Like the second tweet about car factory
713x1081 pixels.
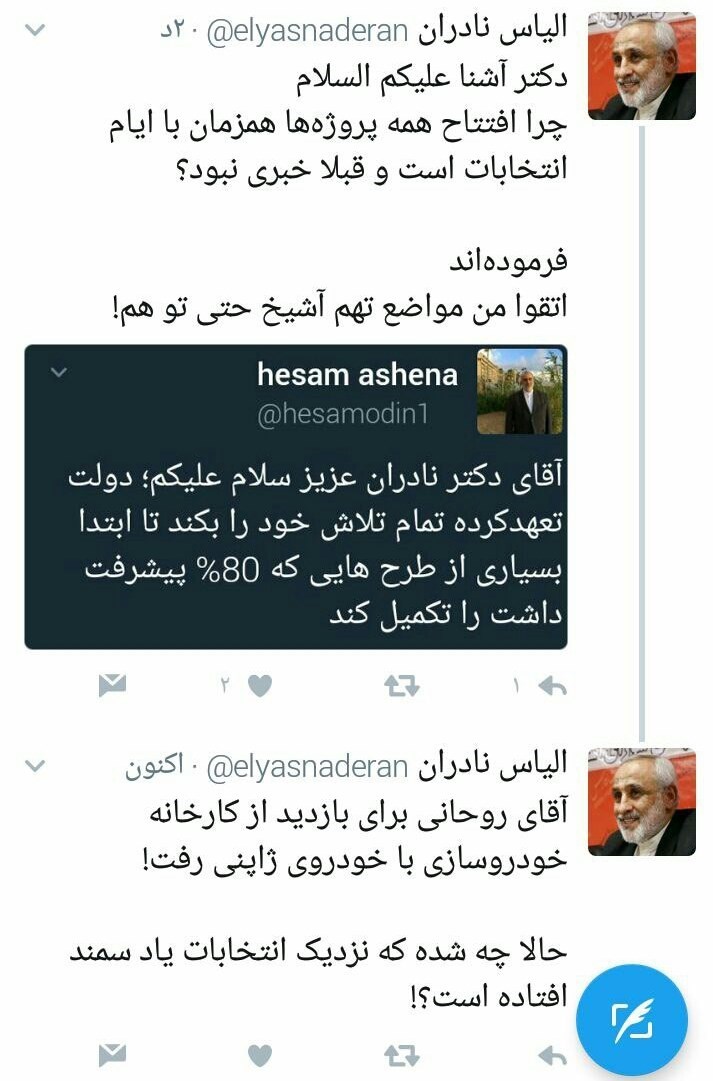tap(259, 1055)
